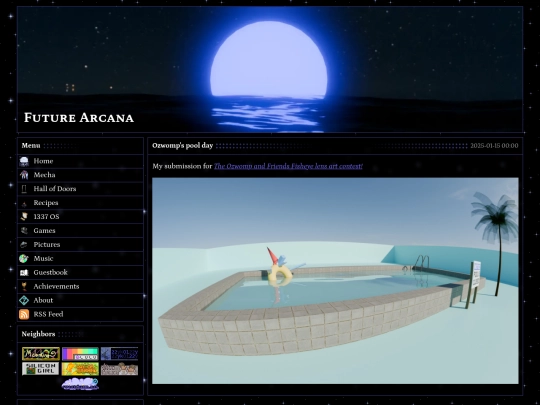Viewport: 540px width, 405px height.
Task: Open the Recipes menu entry
Action: click(46, 203)
